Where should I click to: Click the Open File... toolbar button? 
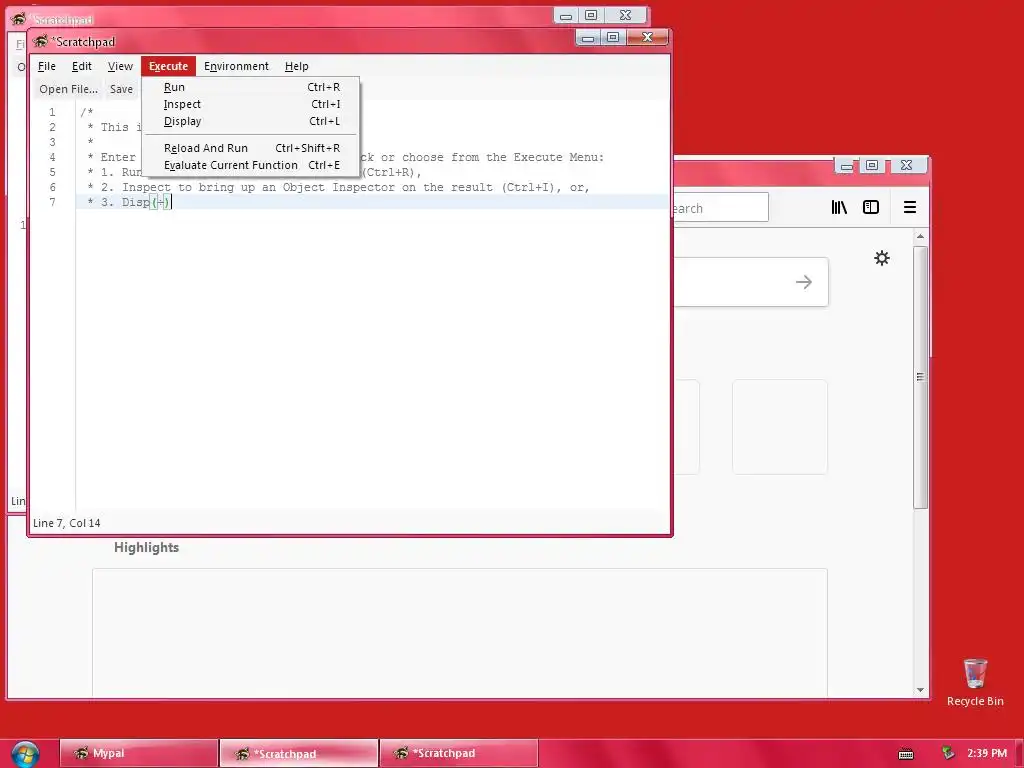point(68,89)
